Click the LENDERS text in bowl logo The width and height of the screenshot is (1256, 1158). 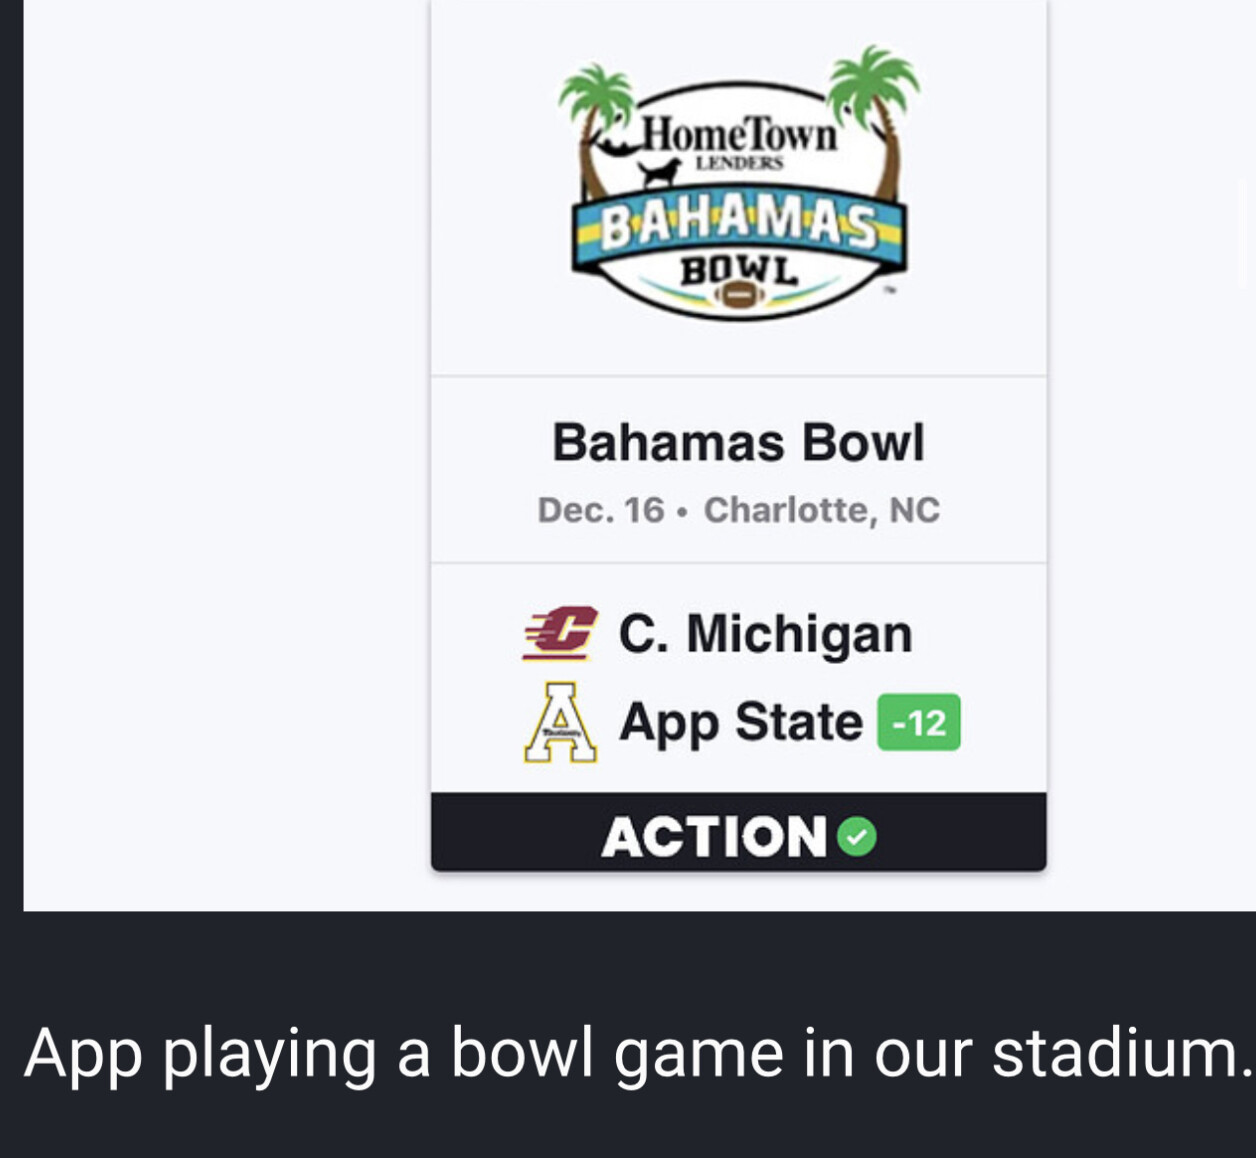tap(740, 163)
